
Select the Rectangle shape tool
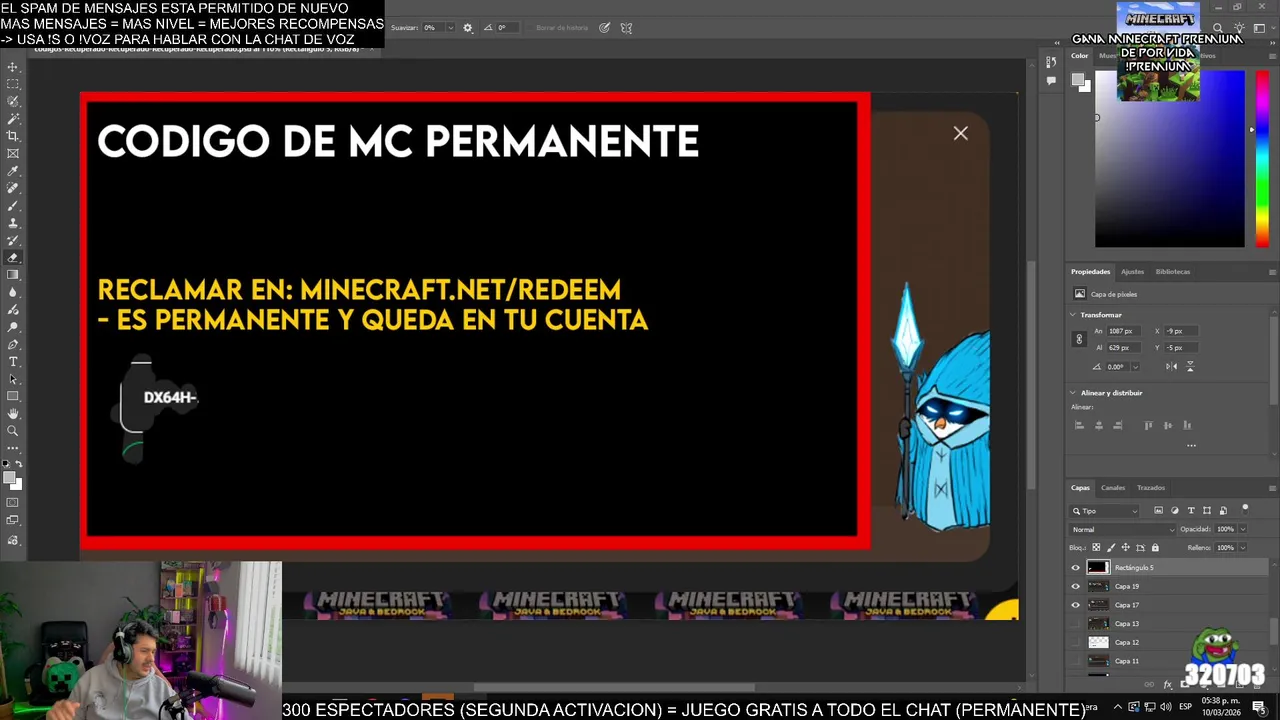click(13, 396)
